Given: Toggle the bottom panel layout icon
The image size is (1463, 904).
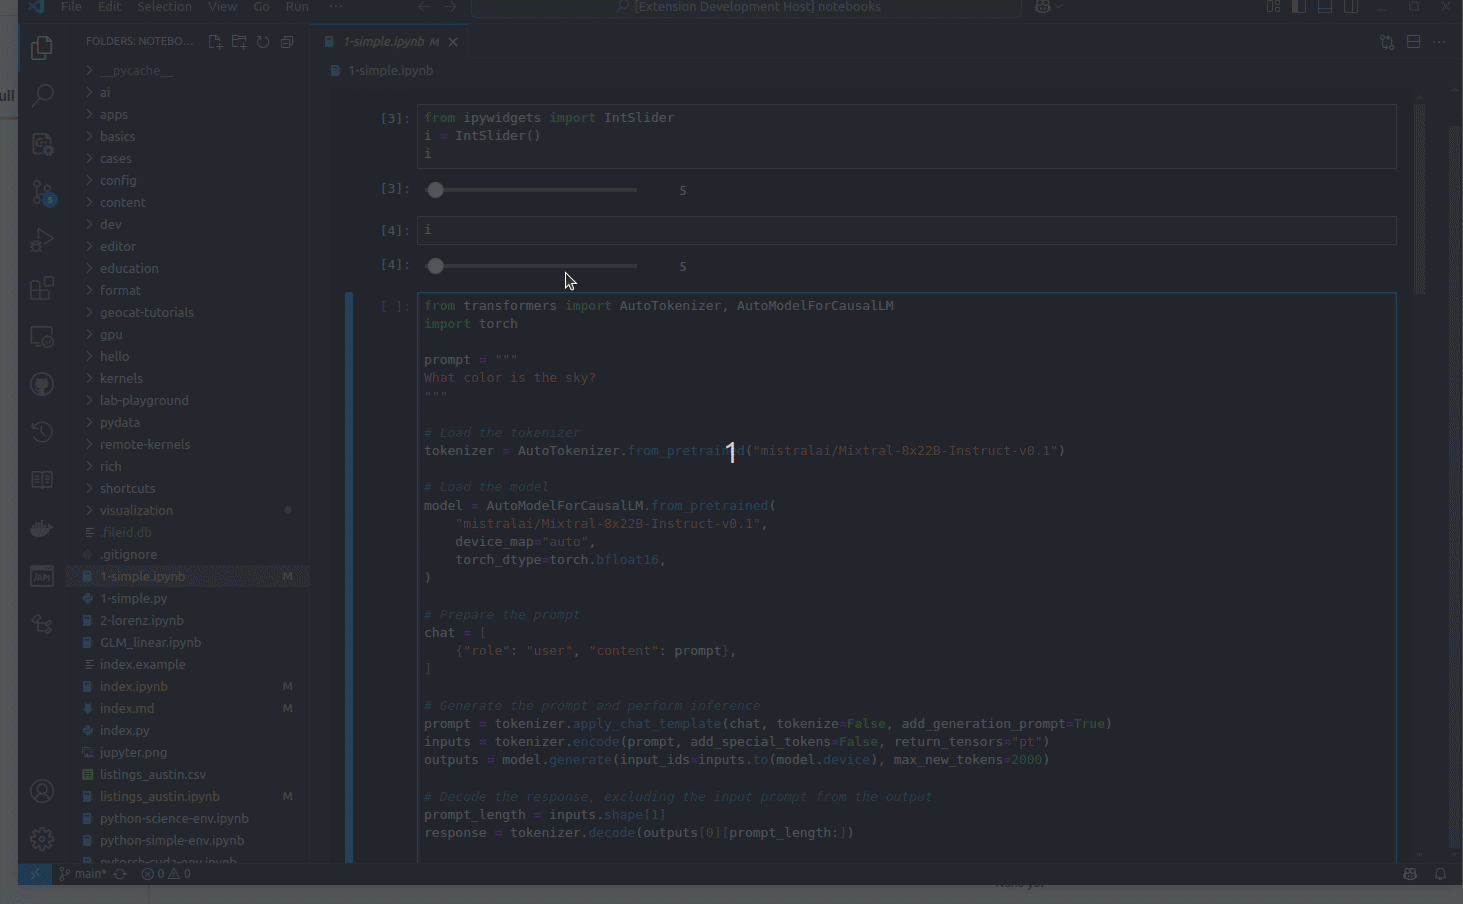Looking at the screenshot, I should (1325, 7).
